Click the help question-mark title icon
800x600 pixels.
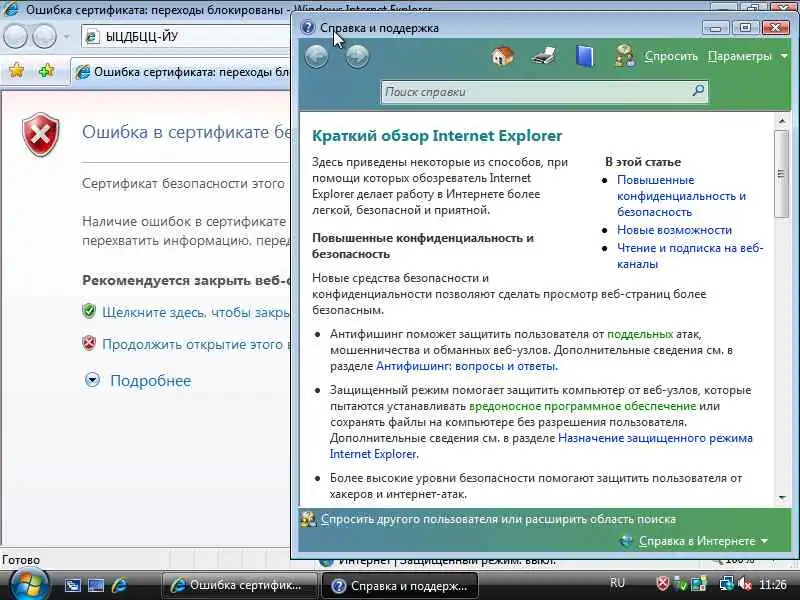[308, 27]
